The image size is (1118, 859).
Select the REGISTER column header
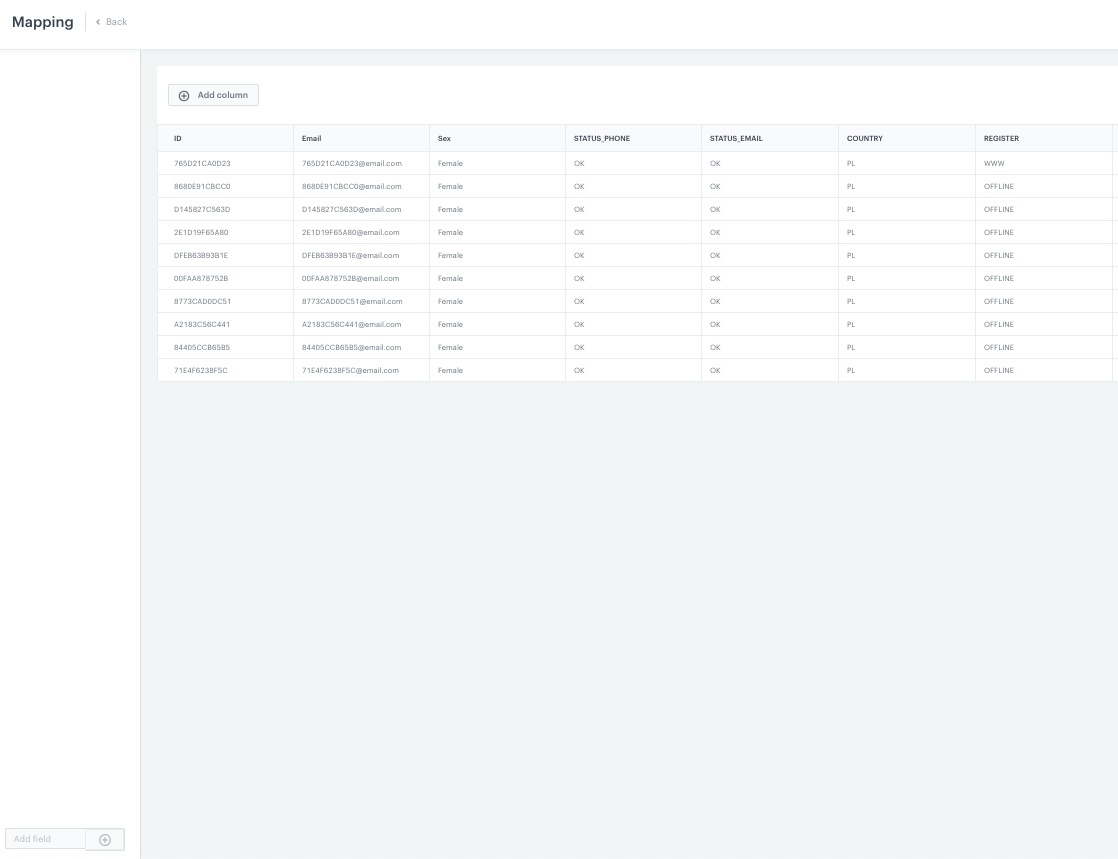point(1001,138)
